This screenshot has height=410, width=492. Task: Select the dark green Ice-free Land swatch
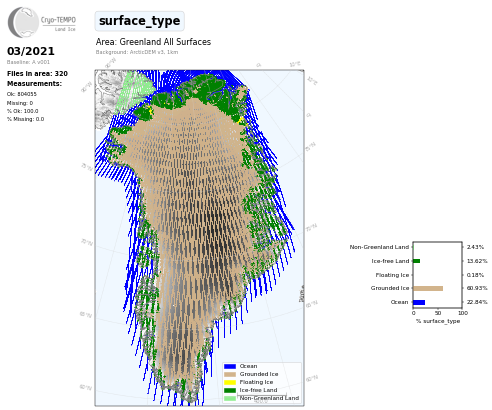[x=230, y=390]
